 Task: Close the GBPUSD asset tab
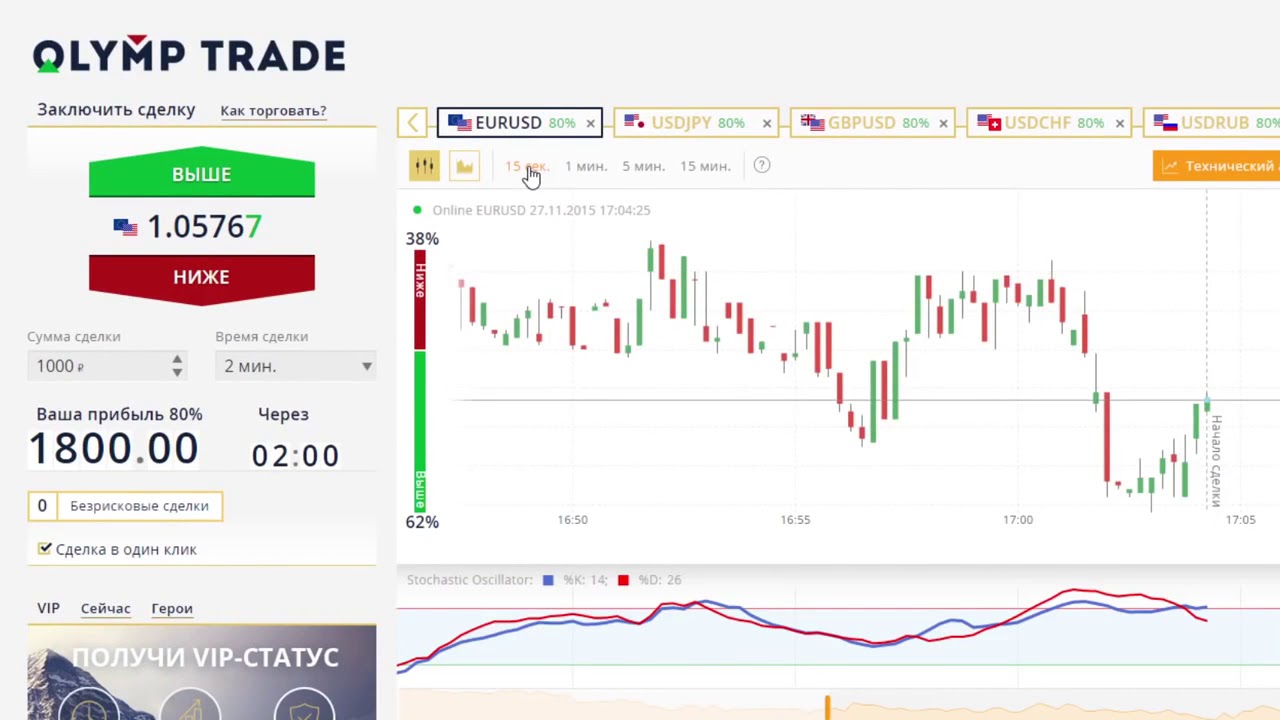pyautogui.click(x=943, y=123)
